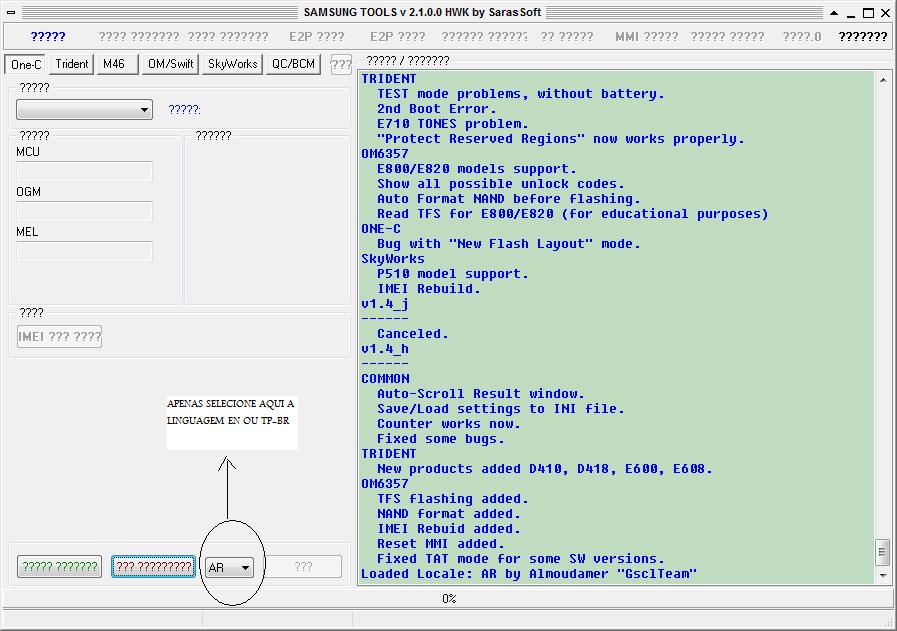This screenshot has height=631, width=897.
Task: Click log line "Show all possible unlock codes."
Action: click(x=501, y=184)
